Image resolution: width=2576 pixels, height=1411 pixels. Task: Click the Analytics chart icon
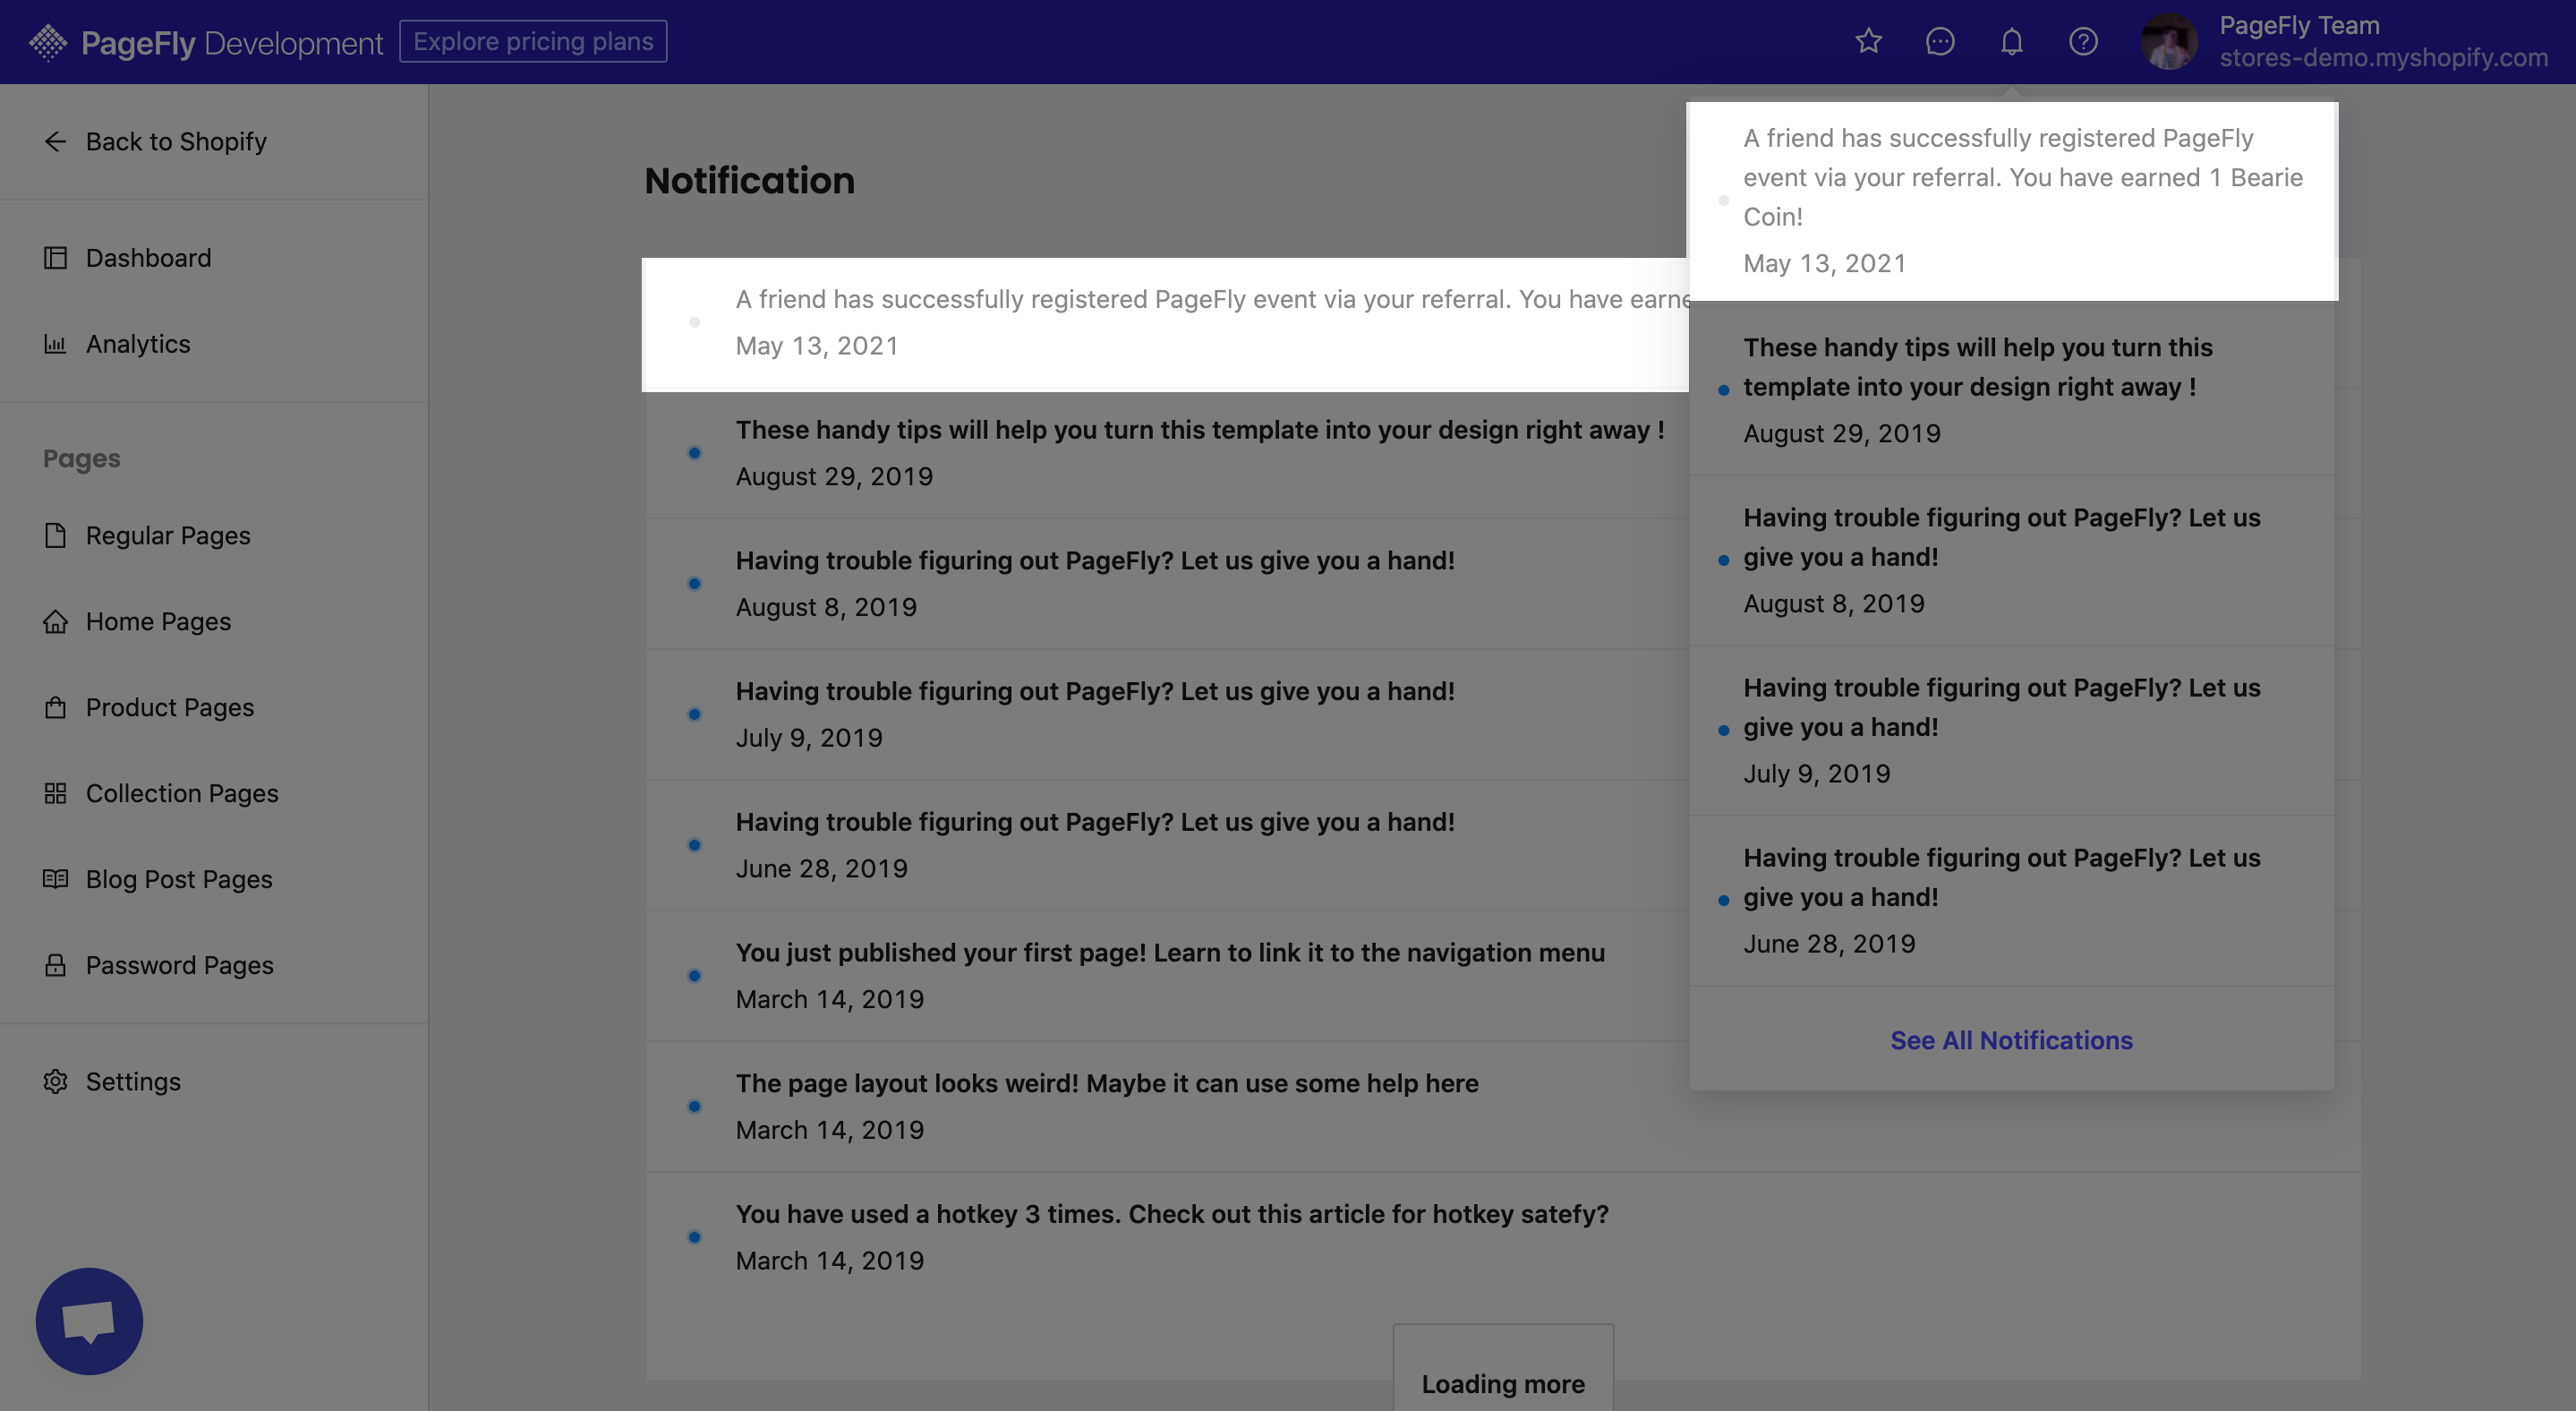pyautogui.click(x=55, y=343)
